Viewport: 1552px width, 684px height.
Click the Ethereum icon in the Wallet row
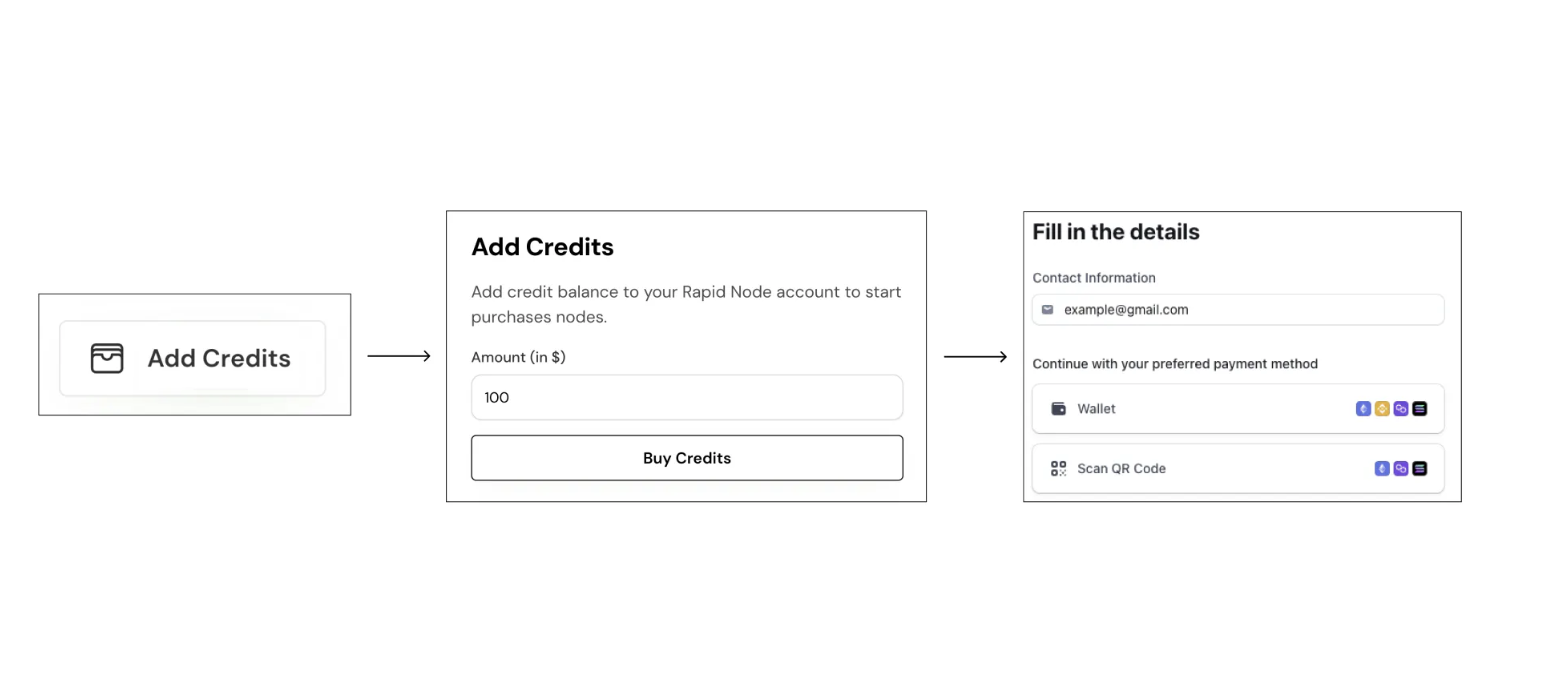click(1363, 409)
